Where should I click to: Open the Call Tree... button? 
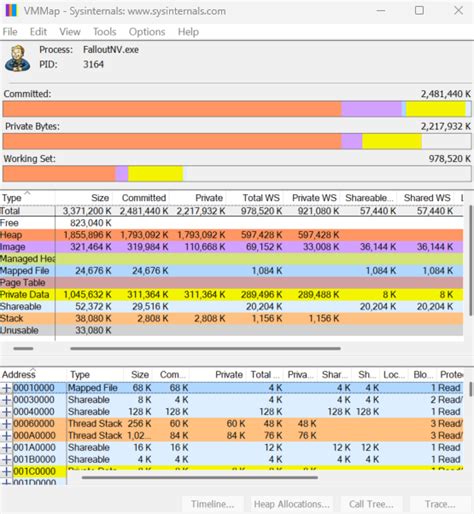(371, 504)
